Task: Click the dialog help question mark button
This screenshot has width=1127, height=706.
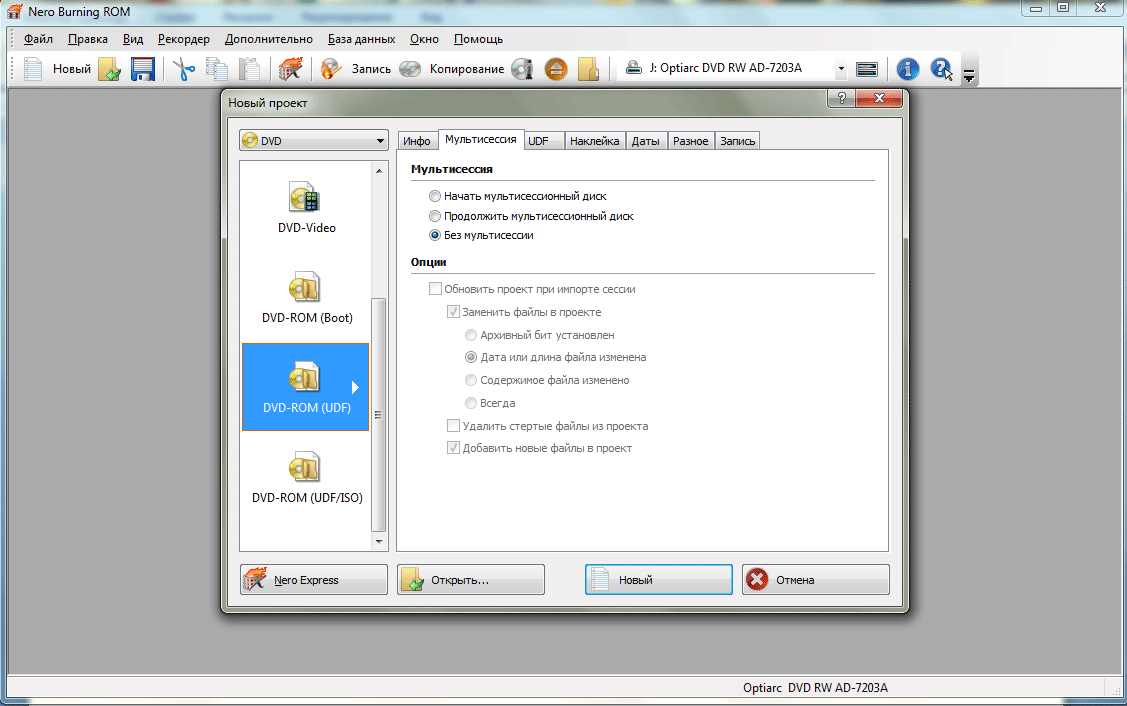Action: 842,98
